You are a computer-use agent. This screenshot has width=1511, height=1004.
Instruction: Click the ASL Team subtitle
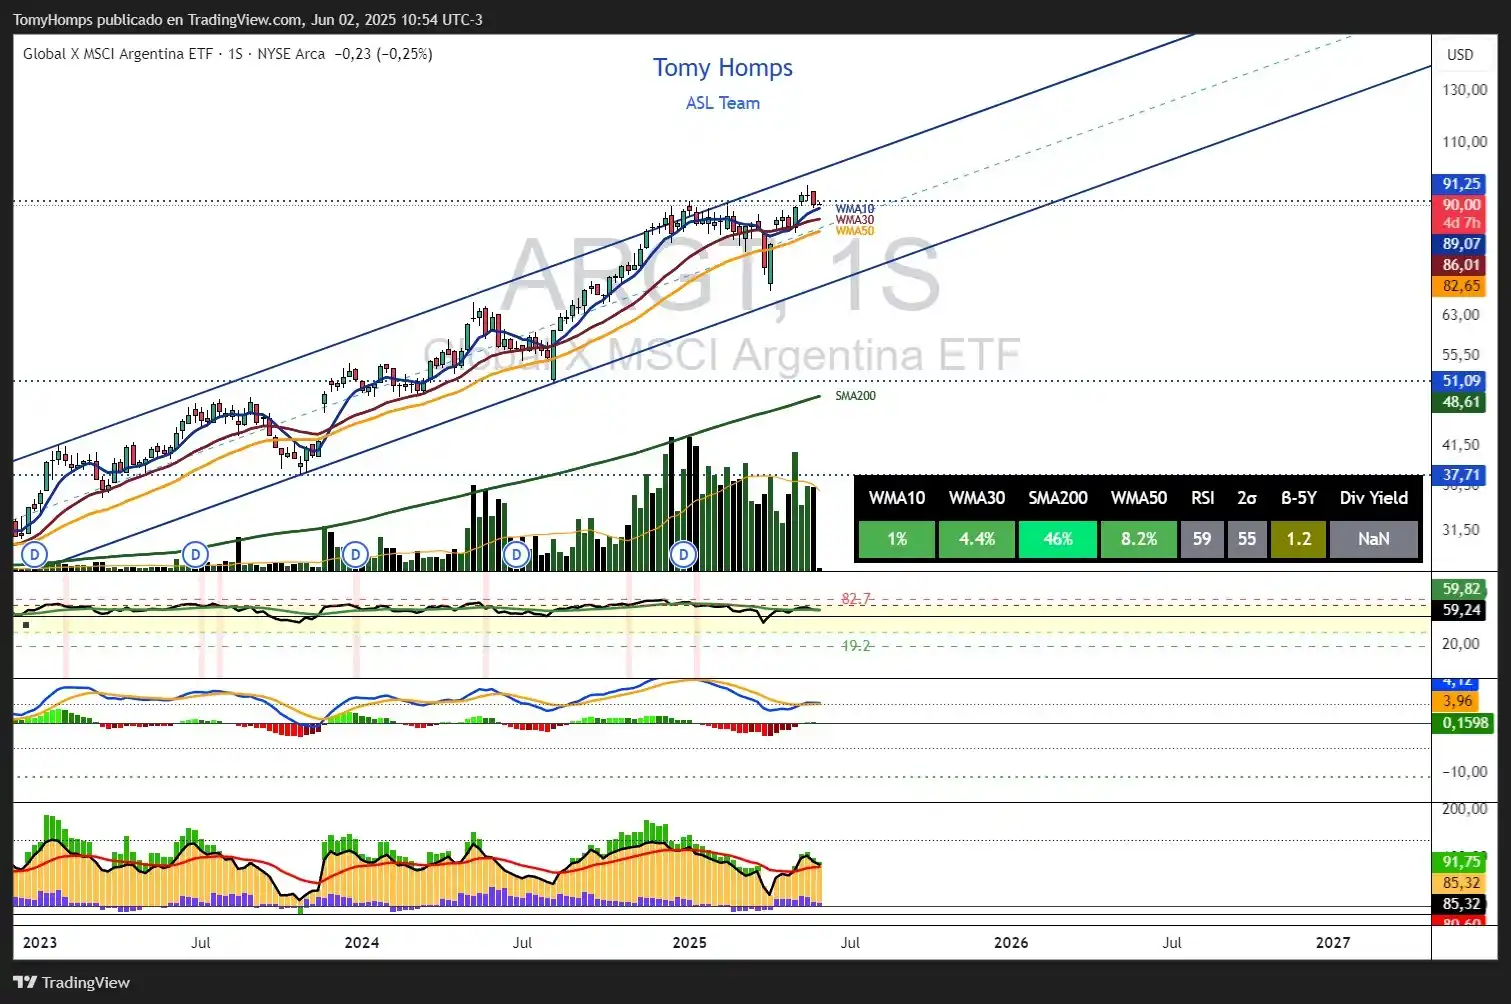pos(723,103)
